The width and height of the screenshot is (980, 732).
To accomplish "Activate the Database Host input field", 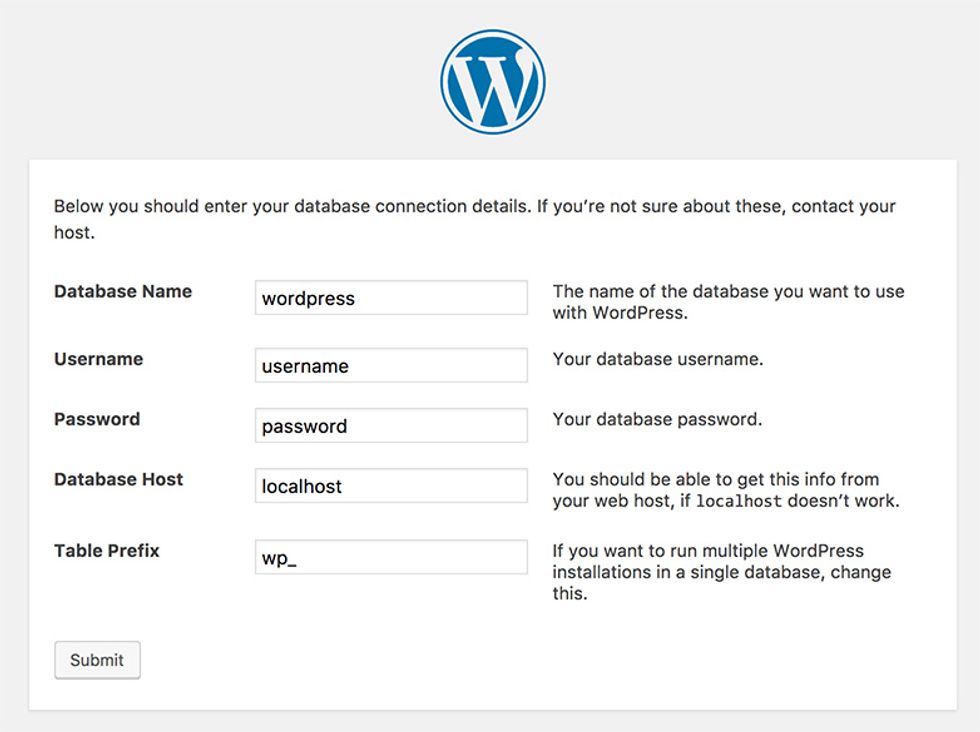I will pyautogui.click(x=391, y=485).
